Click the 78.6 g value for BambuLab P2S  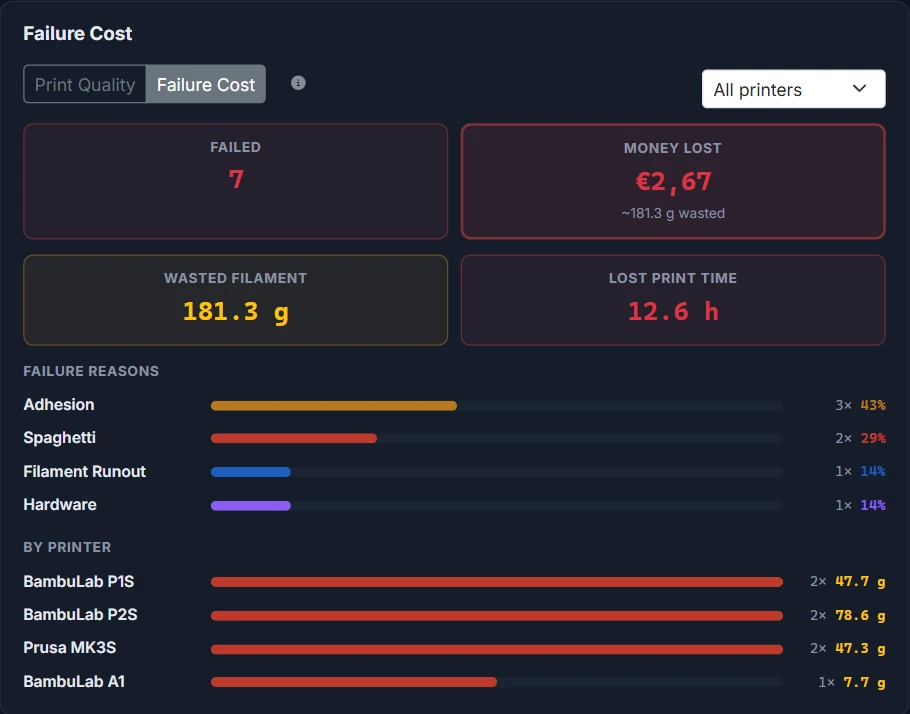click(x=860, y=615)
